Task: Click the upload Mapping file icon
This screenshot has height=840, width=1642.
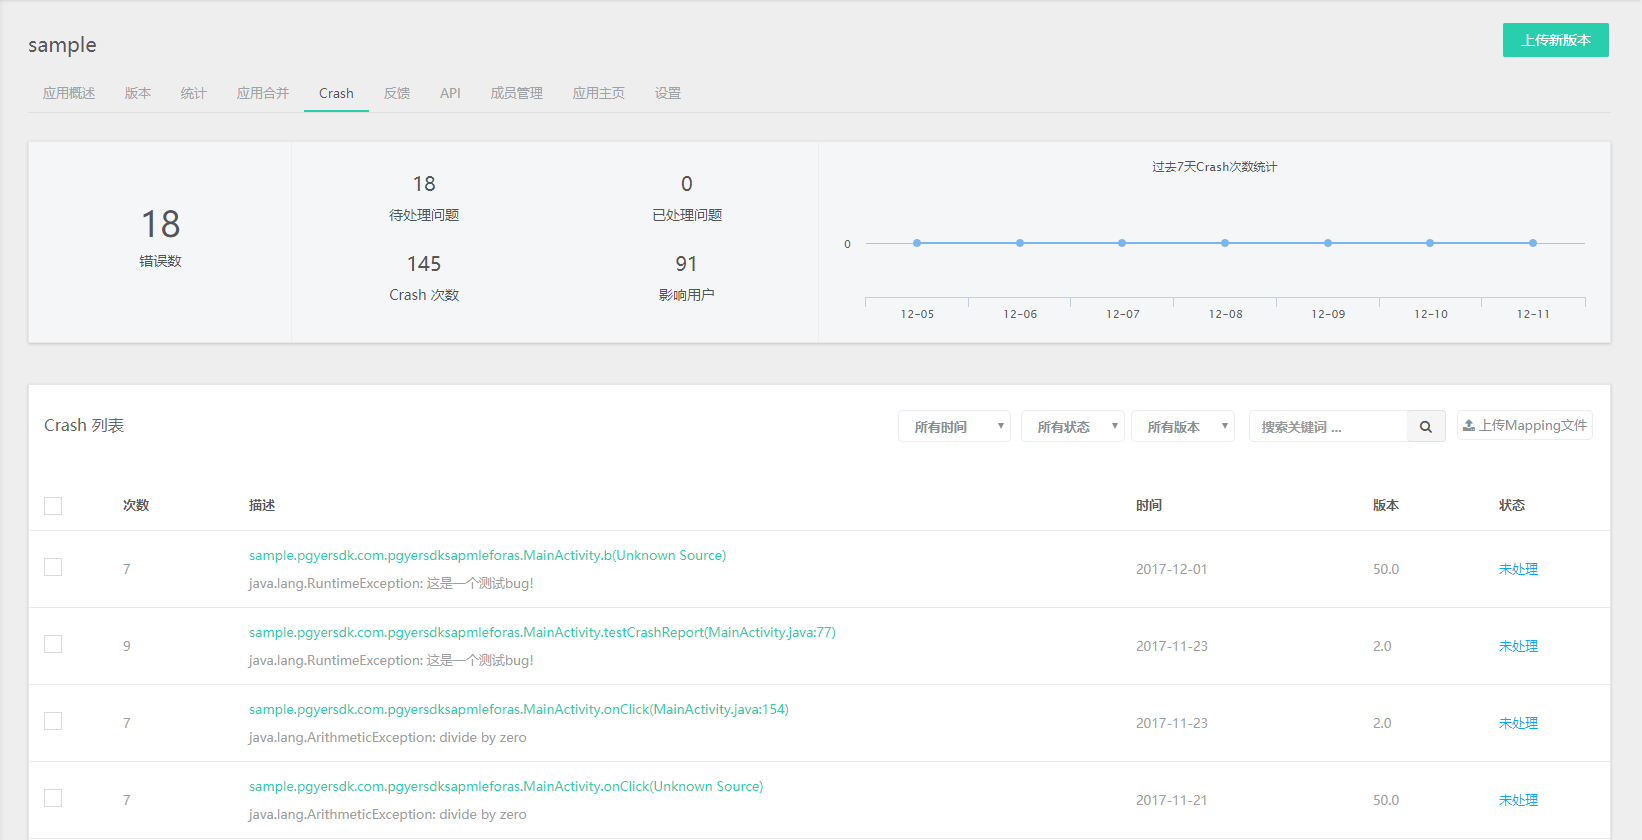Action: coord(1469,426)
